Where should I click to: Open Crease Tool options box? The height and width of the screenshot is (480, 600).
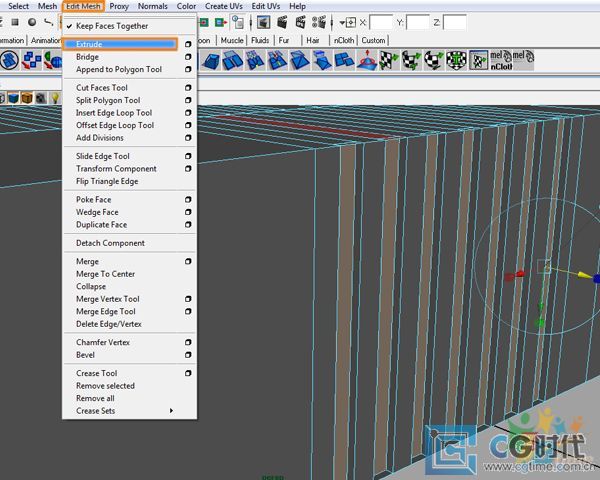click(188, 373)
